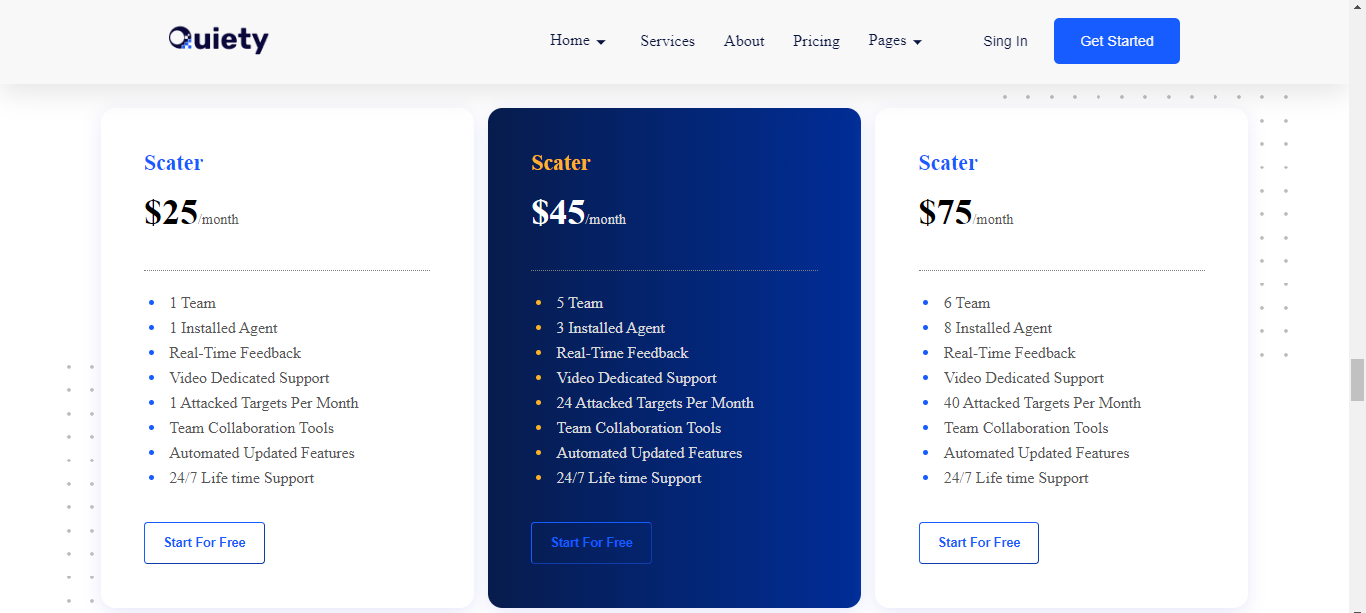This screenshot has width=1366, height=613.
Task: Click the Sign In link
Action: click(x=1005, y=41)
